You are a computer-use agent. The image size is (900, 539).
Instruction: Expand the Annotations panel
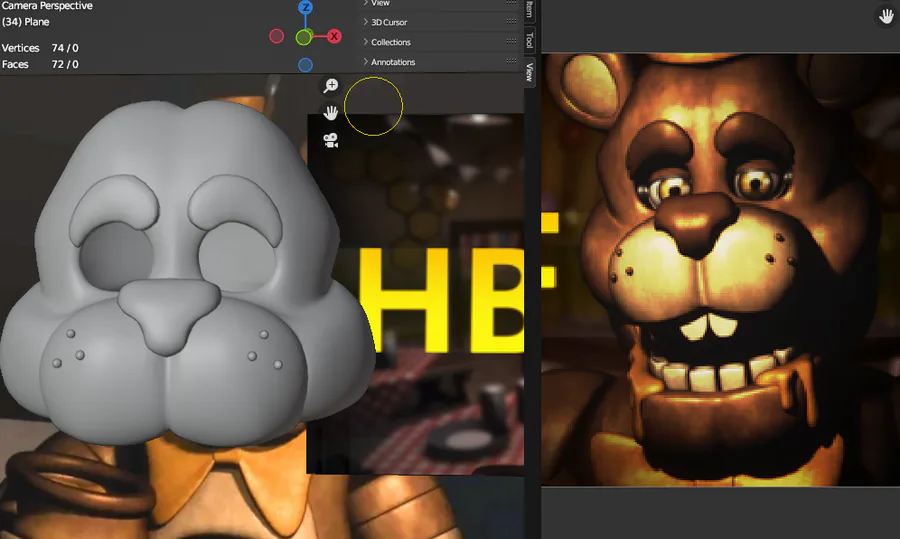(x=441, y=61)
